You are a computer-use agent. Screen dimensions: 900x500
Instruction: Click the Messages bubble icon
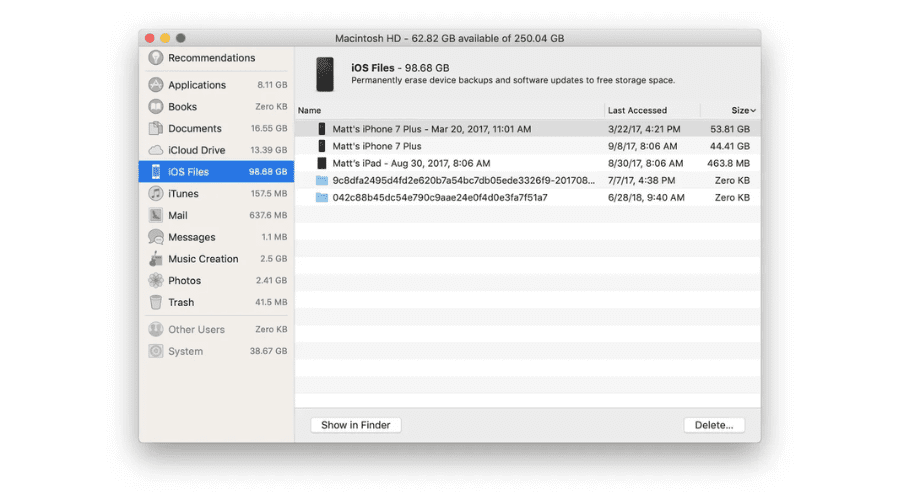(x=156, y=237)
